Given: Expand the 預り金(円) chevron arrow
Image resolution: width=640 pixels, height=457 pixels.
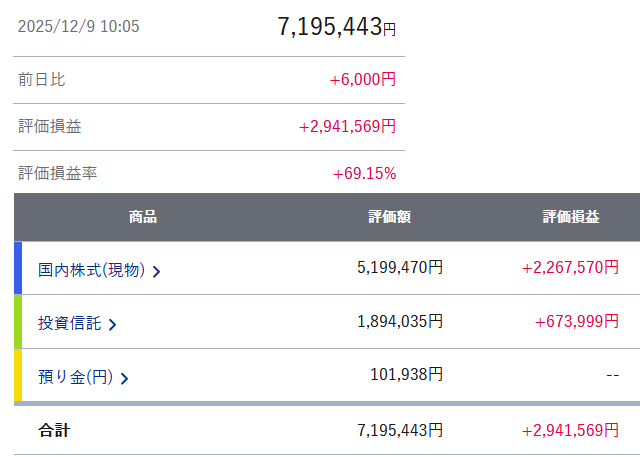Looking at the screenshot, I should [124, 378].
